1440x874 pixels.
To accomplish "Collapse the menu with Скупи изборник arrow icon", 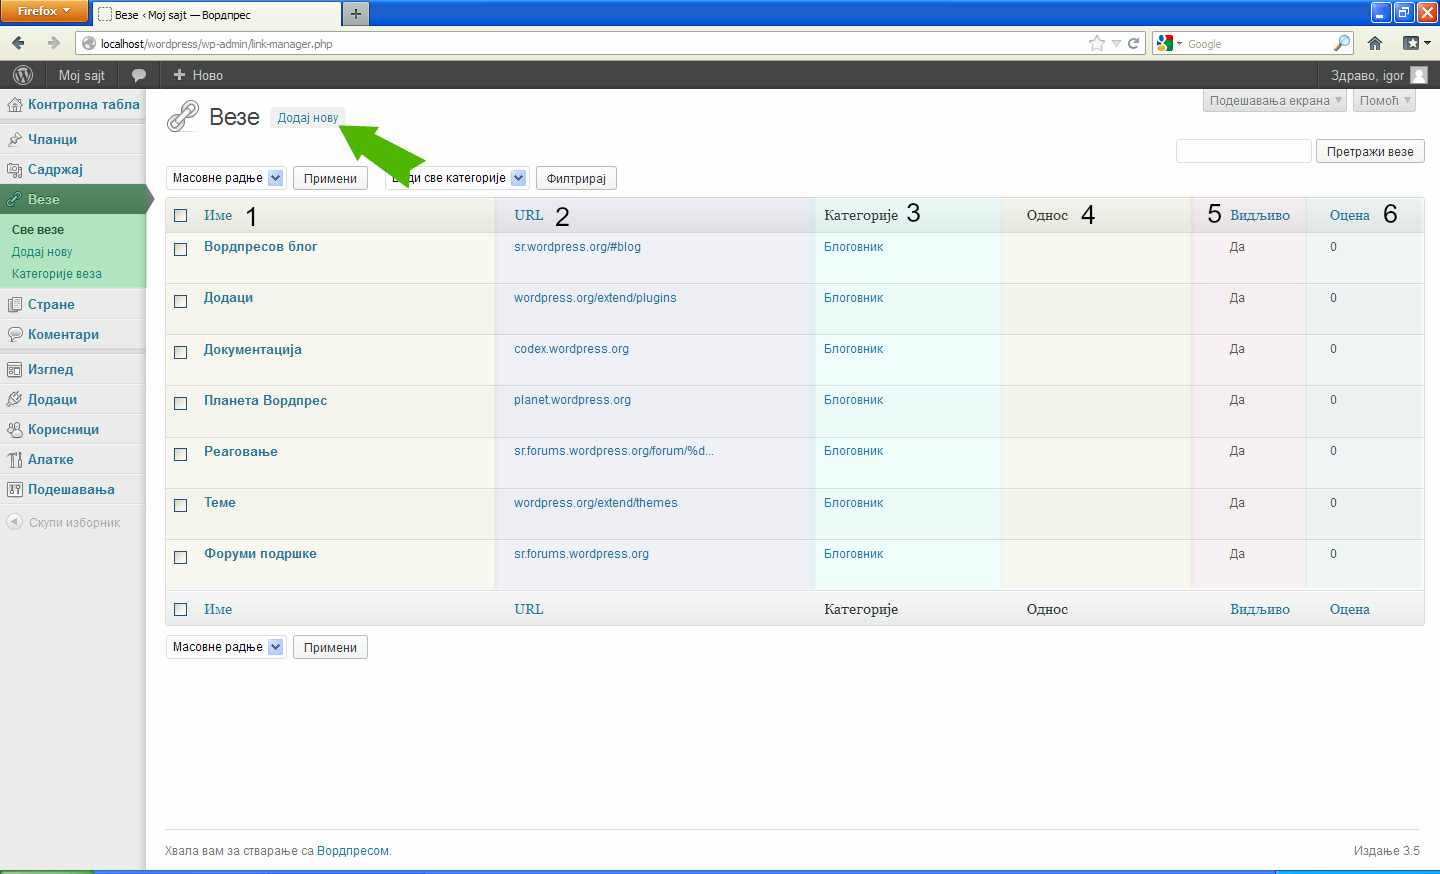I will 15,522.
